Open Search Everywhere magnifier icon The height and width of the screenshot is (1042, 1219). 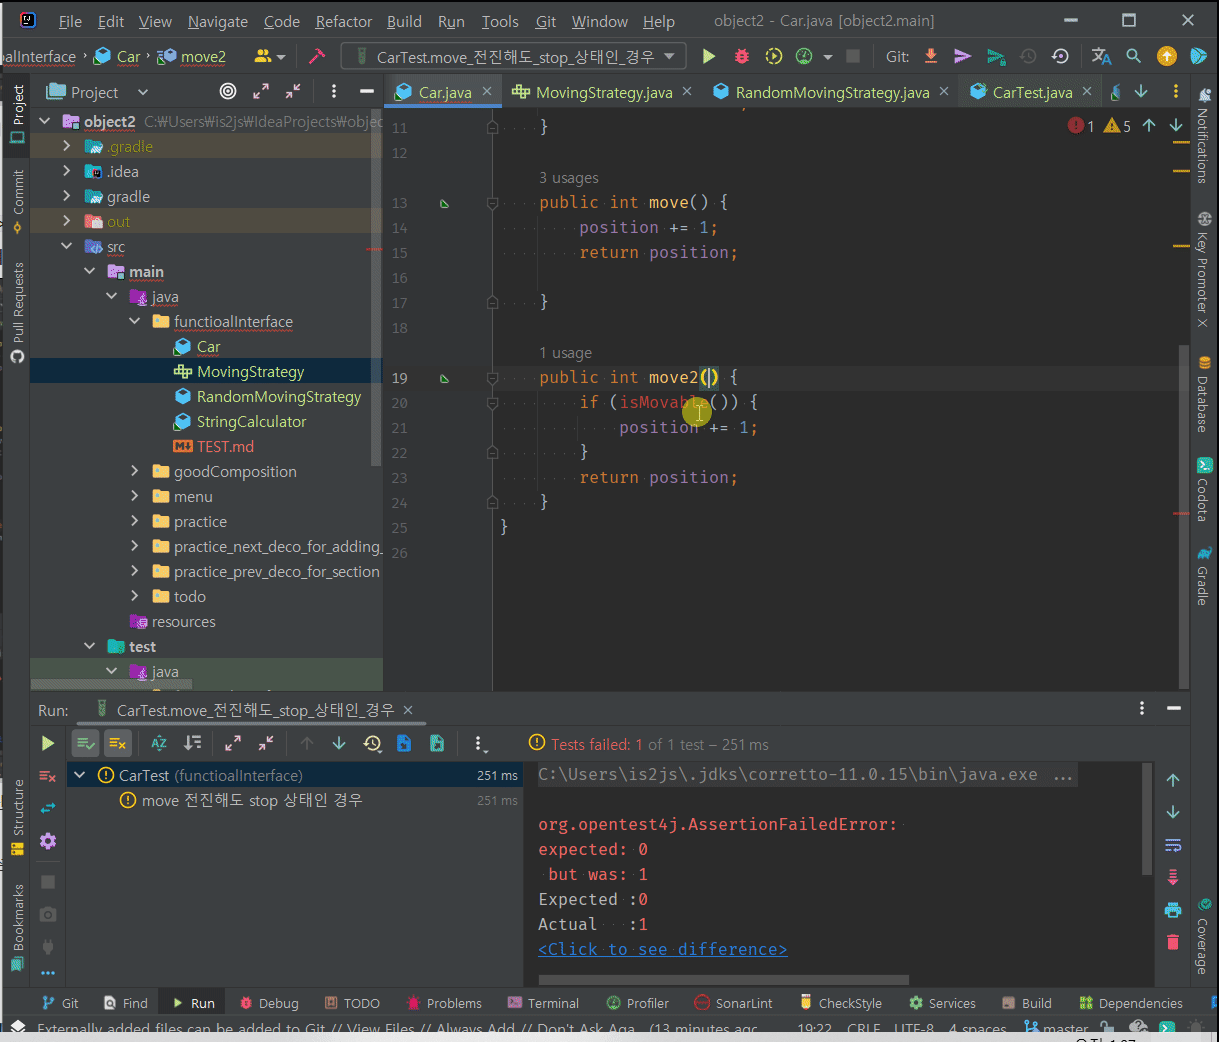[1133, 57]
